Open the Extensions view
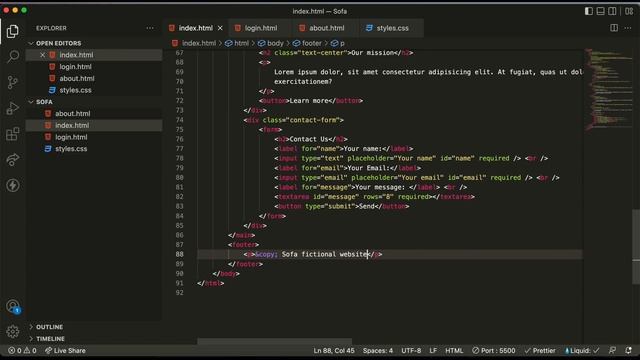This screenshot has width=640, height=360. (x=13, y=134)
